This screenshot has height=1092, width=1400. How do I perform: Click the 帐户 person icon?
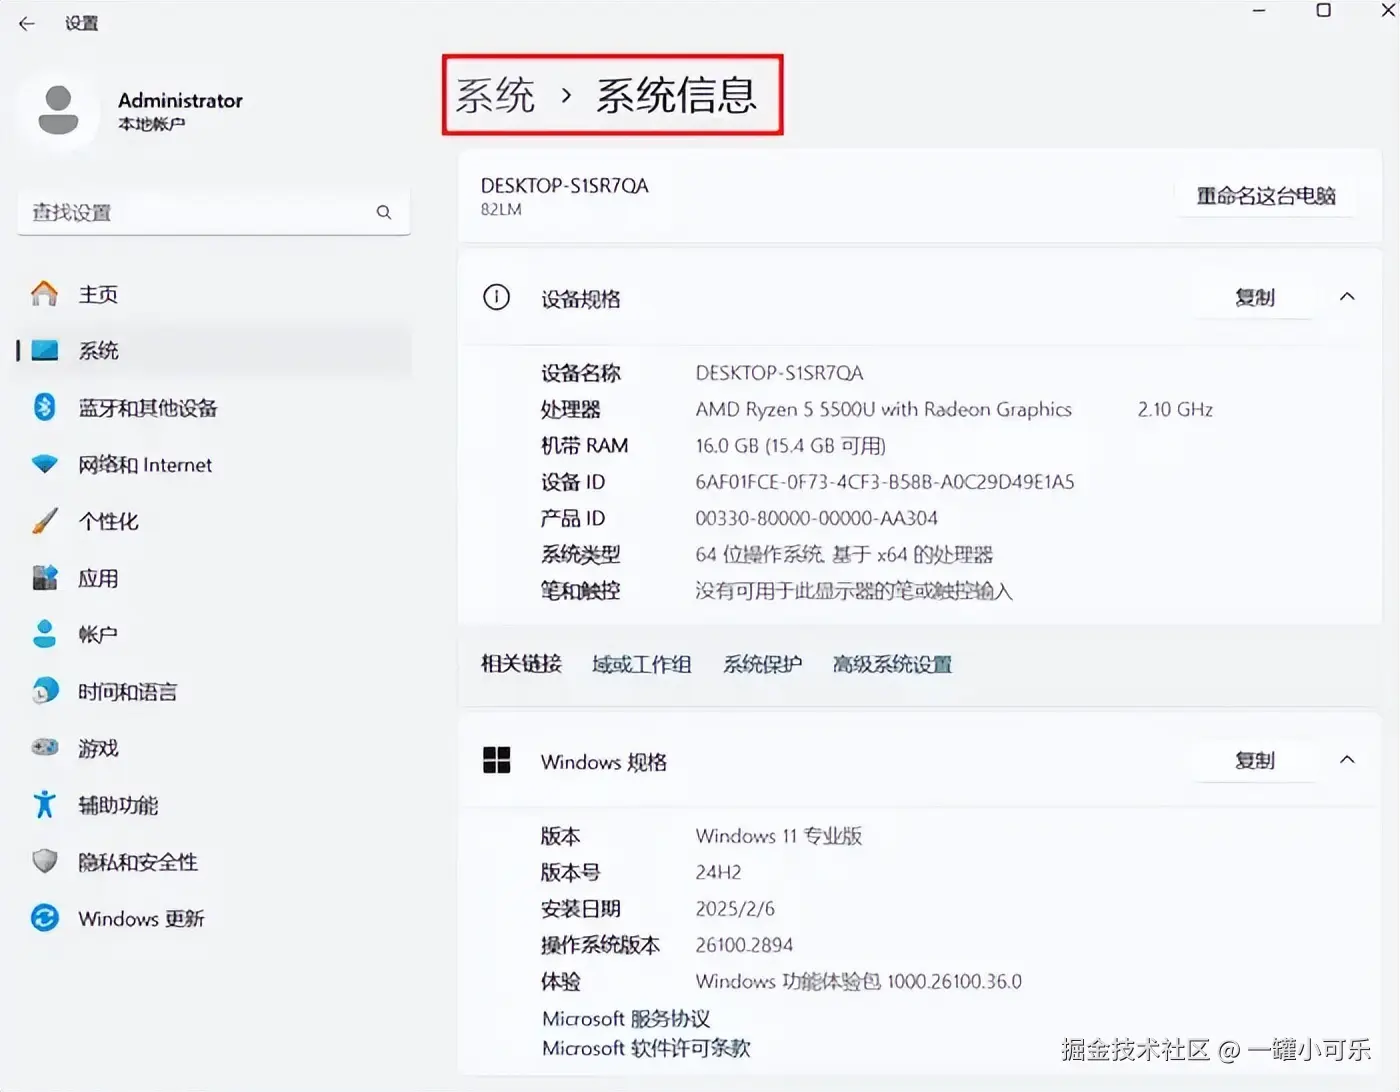pyautogui.click(x=45, y=634)
